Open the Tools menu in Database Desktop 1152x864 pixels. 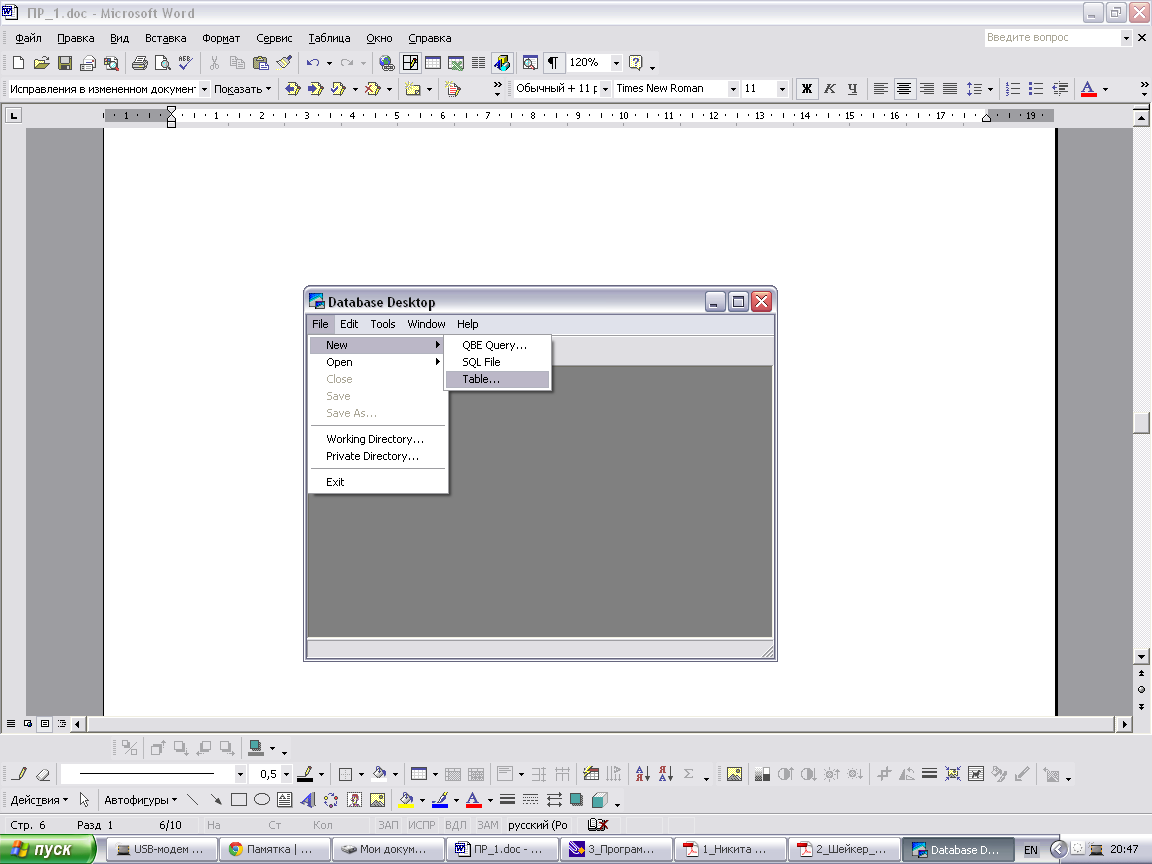coord(382,324)
